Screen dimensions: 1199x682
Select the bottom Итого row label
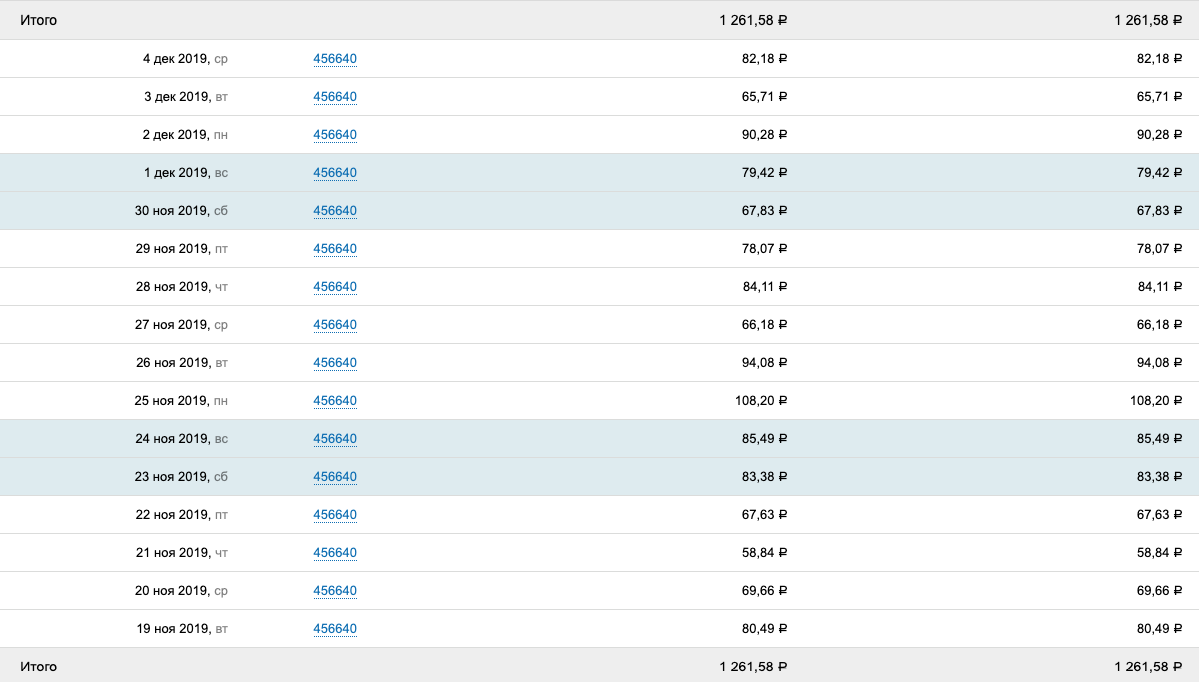point(38,667)
